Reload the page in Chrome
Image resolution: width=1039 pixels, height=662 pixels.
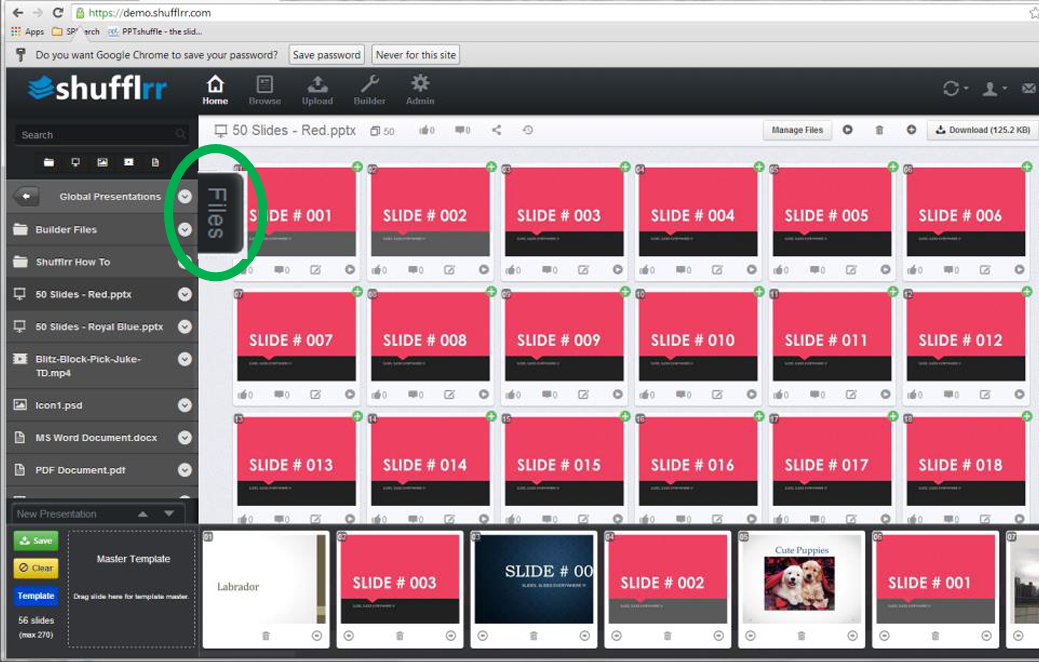[x=58, y=13]
